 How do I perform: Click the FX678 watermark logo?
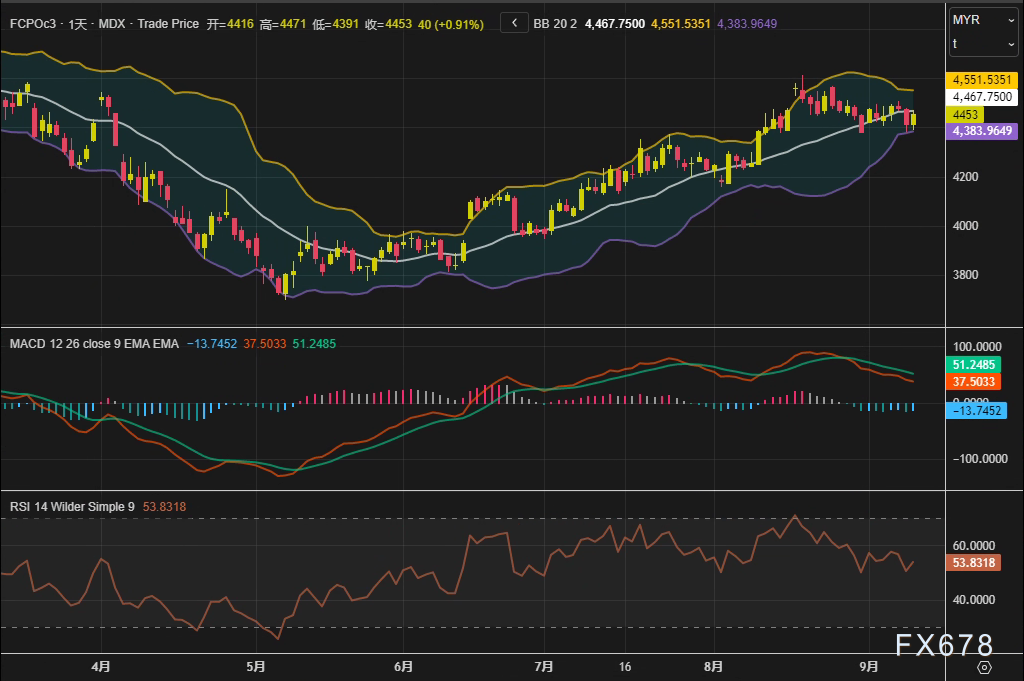(x=944, y=645)
